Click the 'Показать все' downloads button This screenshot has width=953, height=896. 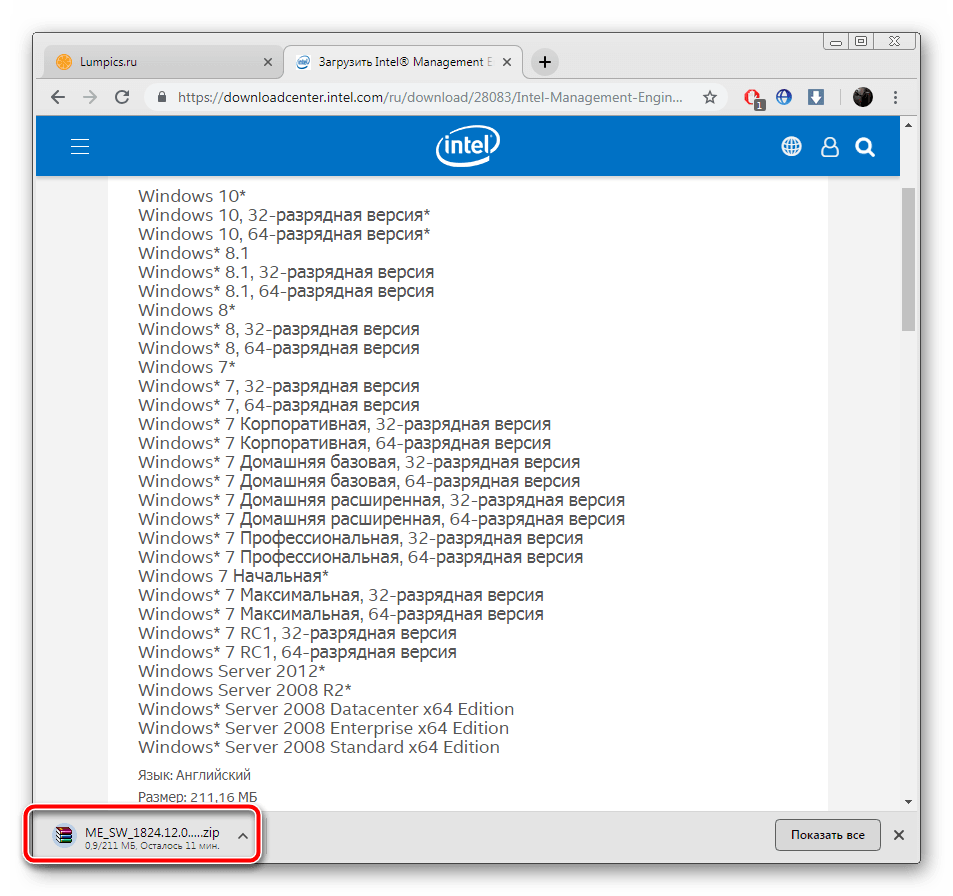click(827, 835)
